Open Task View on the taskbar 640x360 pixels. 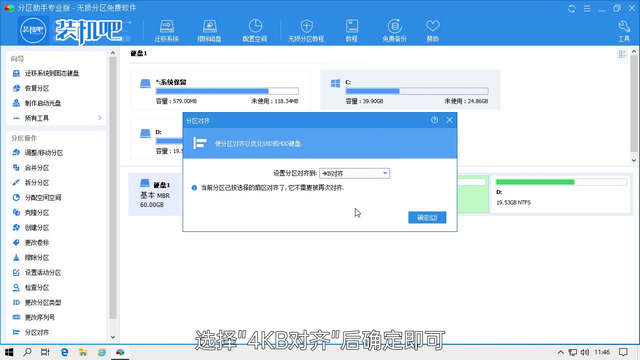(45, 352)
